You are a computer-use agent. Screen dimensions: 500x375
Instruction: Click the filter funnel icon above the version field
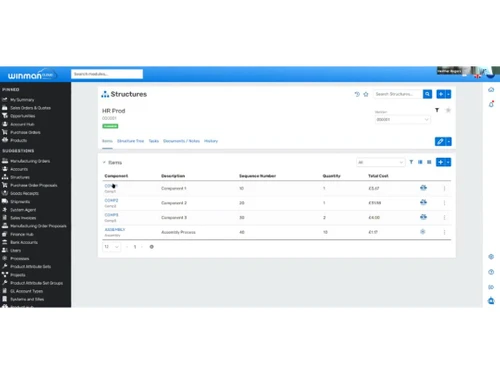(437, 110)
